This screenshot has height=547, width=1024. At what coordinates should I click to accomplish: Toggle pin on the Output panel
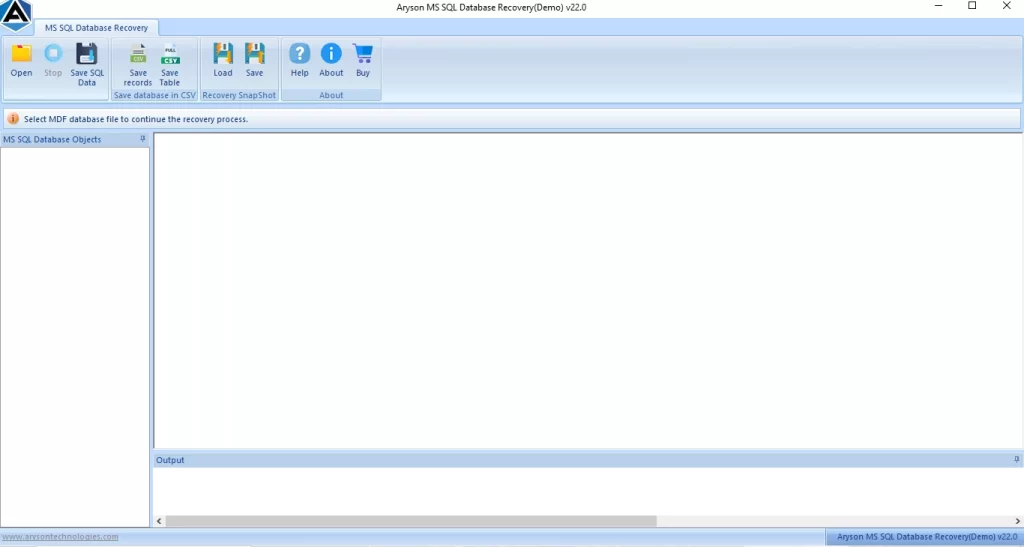click(x=1016, y=460)
